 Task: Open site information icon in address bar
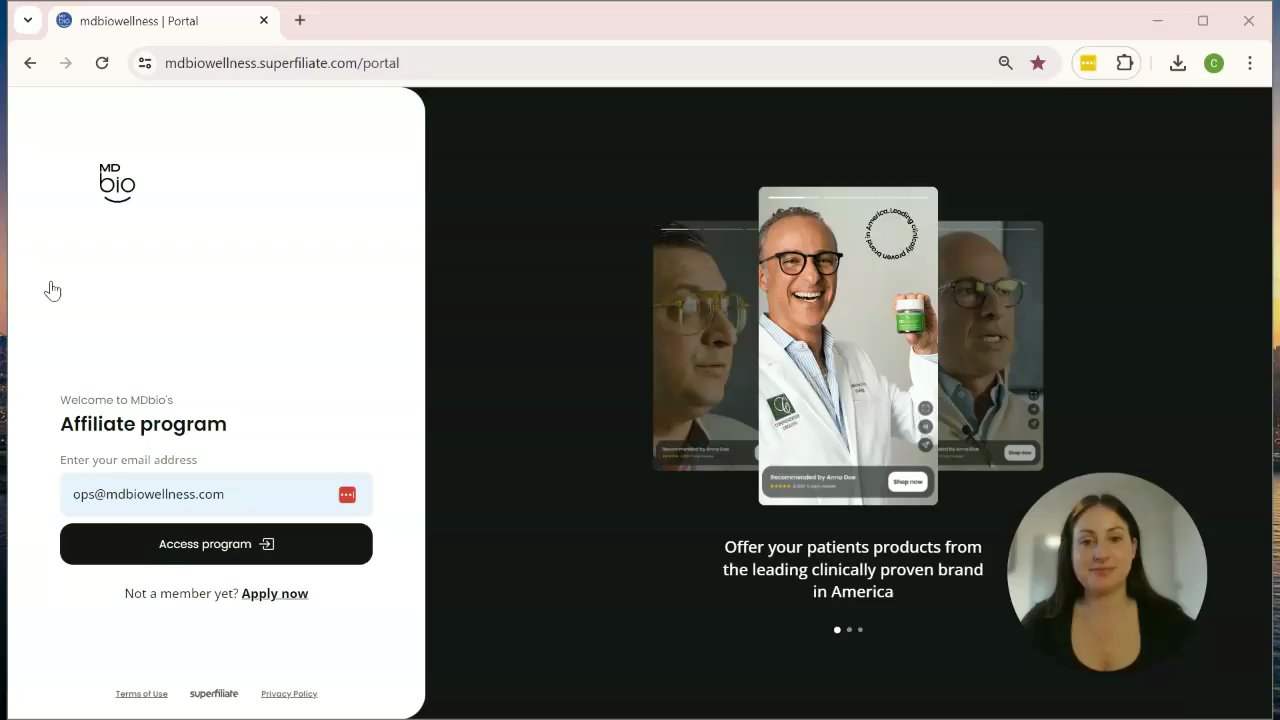[x=145, y=63]
